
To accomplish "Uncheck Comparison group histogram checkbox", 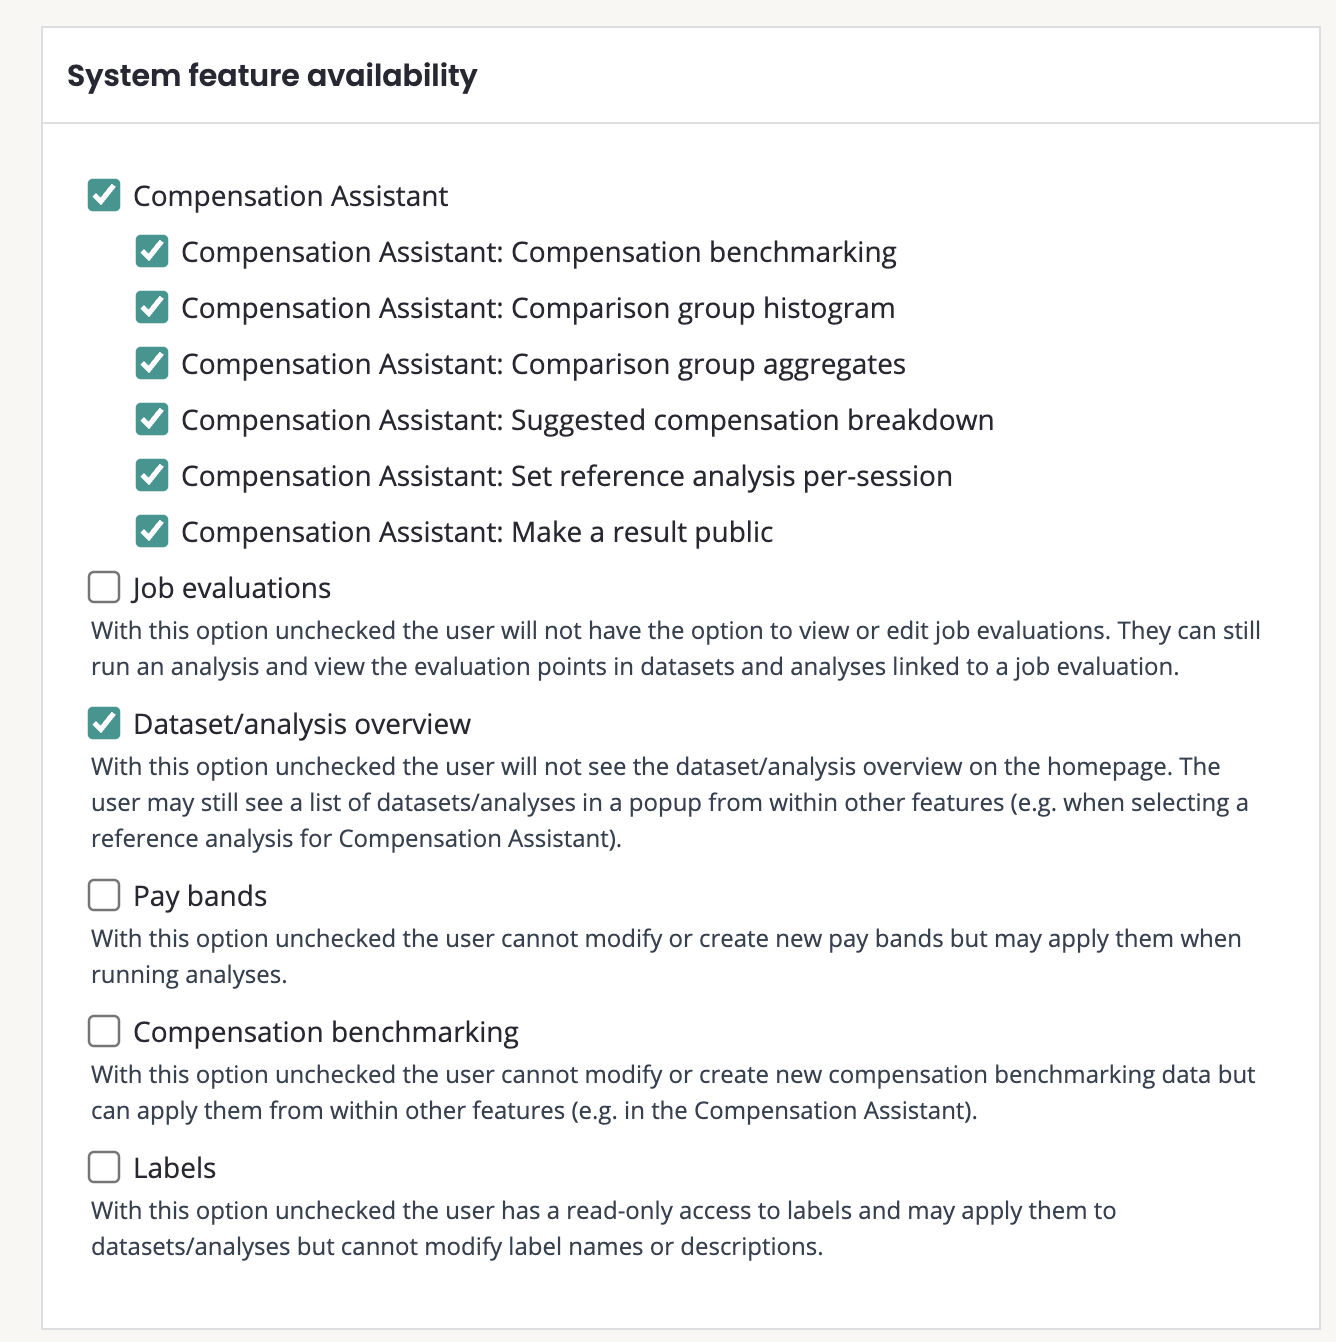I will point(152,308).
